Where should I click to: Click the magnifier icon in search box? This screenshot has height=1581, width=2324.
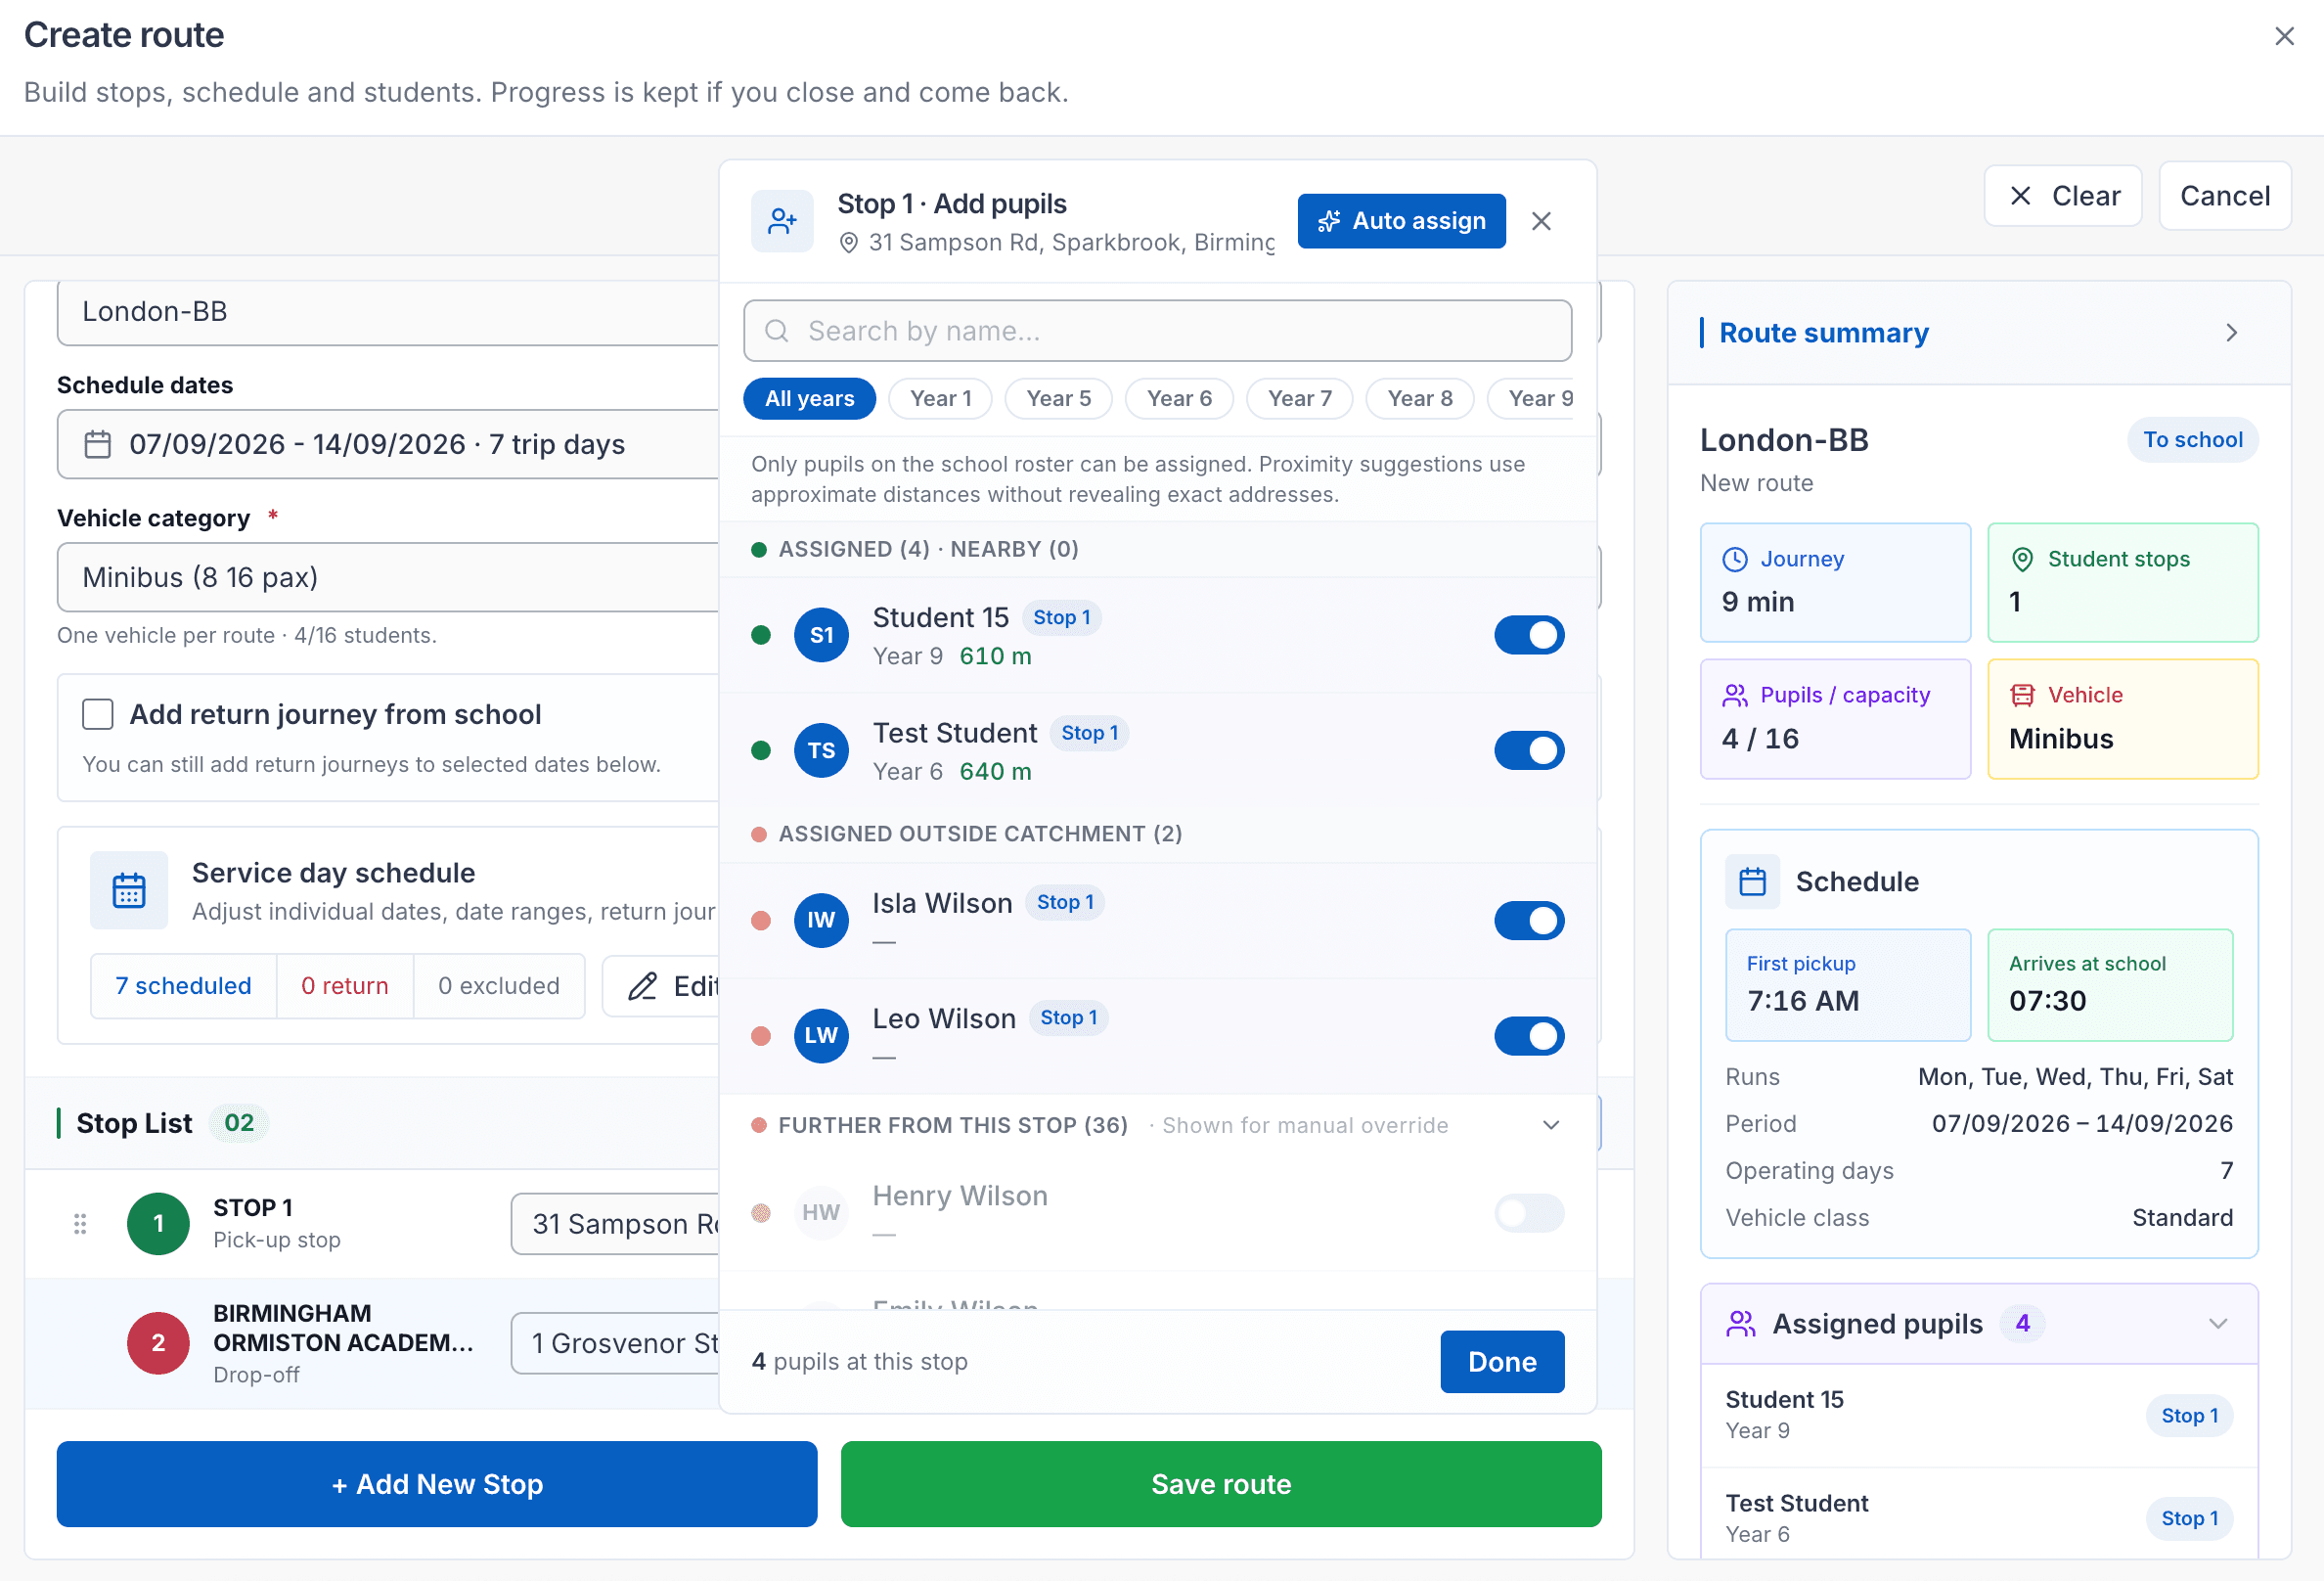click(x=777, y=331)
